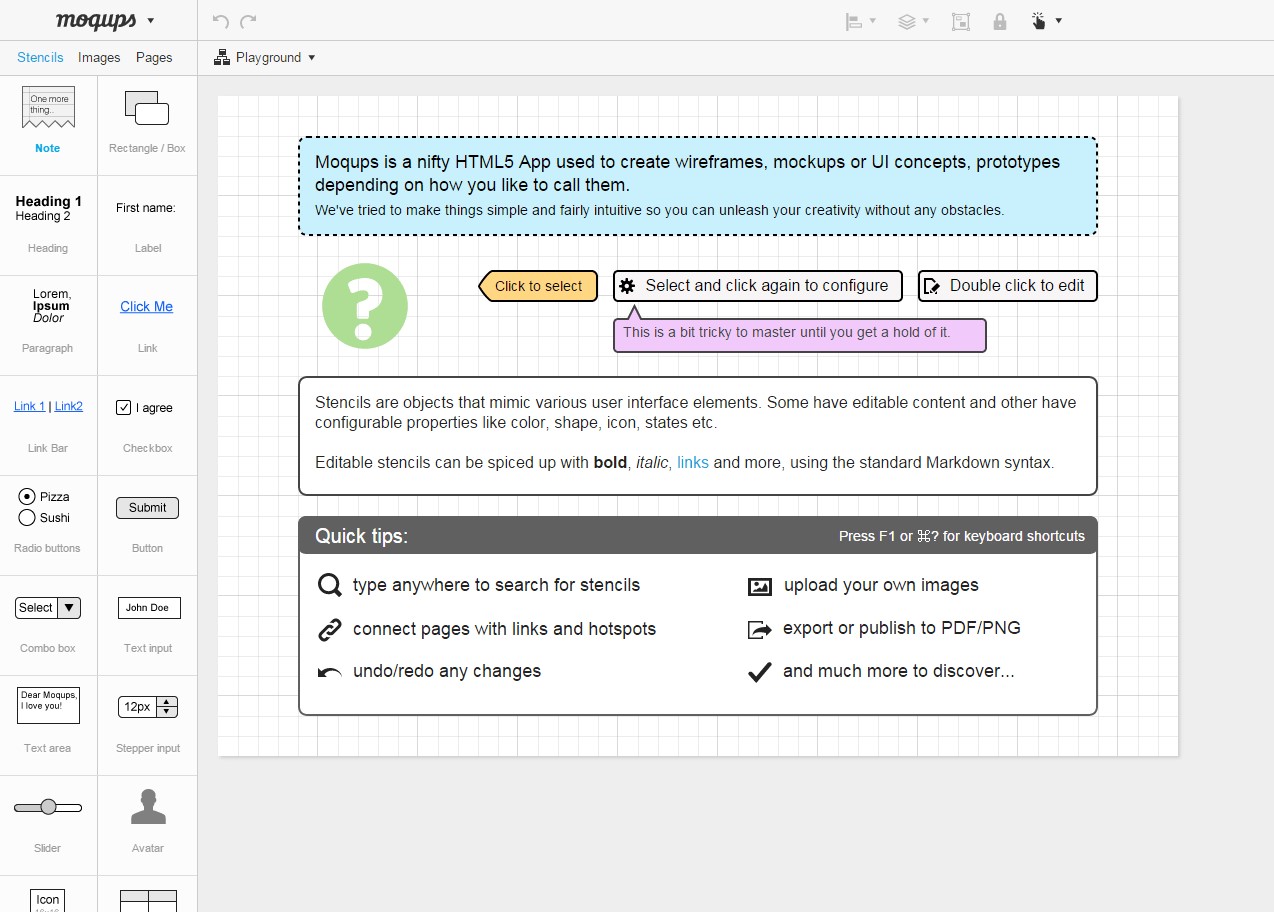Screen dimensions: 1274x912
Task: Click 'Link2' in the Link Bar stencil
Action: point(69,406)
